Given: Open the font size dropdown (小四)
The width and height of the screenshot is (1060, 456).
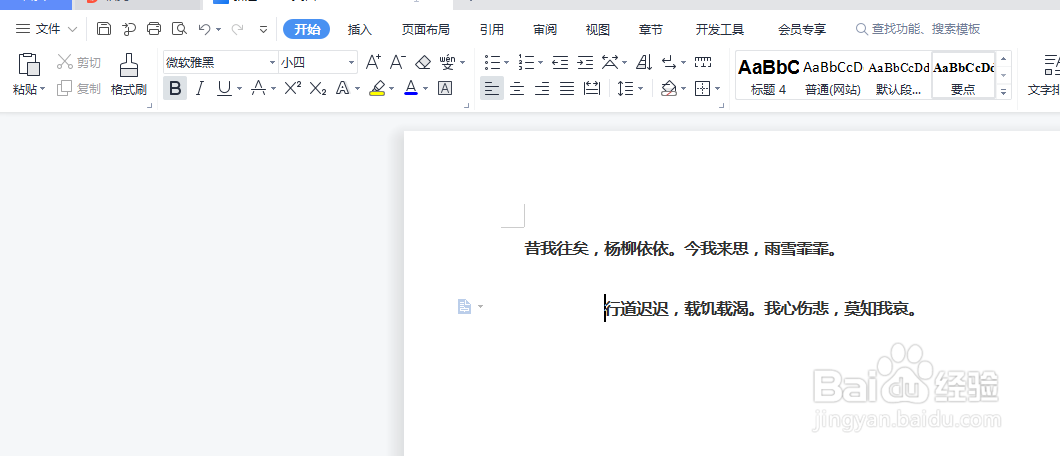Looking at the screenshot, I should (x=352, y=63).
